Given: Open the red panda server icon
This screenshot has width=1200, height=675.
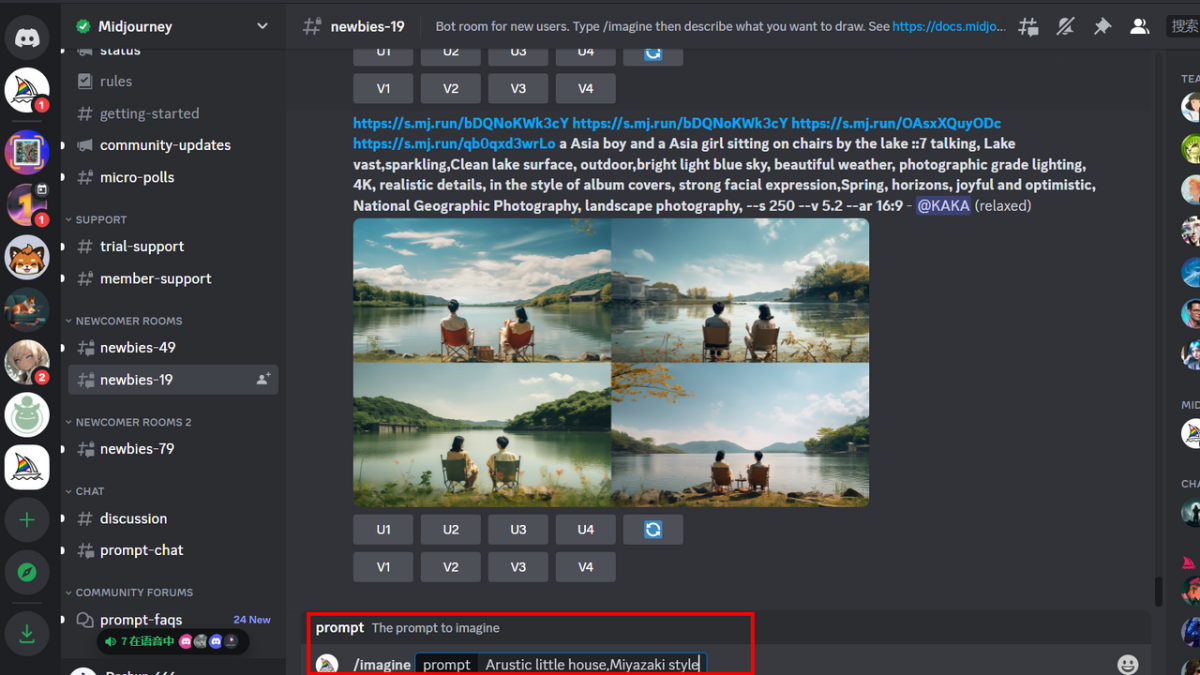Looking at the screenshot, I should pos(27,258).
